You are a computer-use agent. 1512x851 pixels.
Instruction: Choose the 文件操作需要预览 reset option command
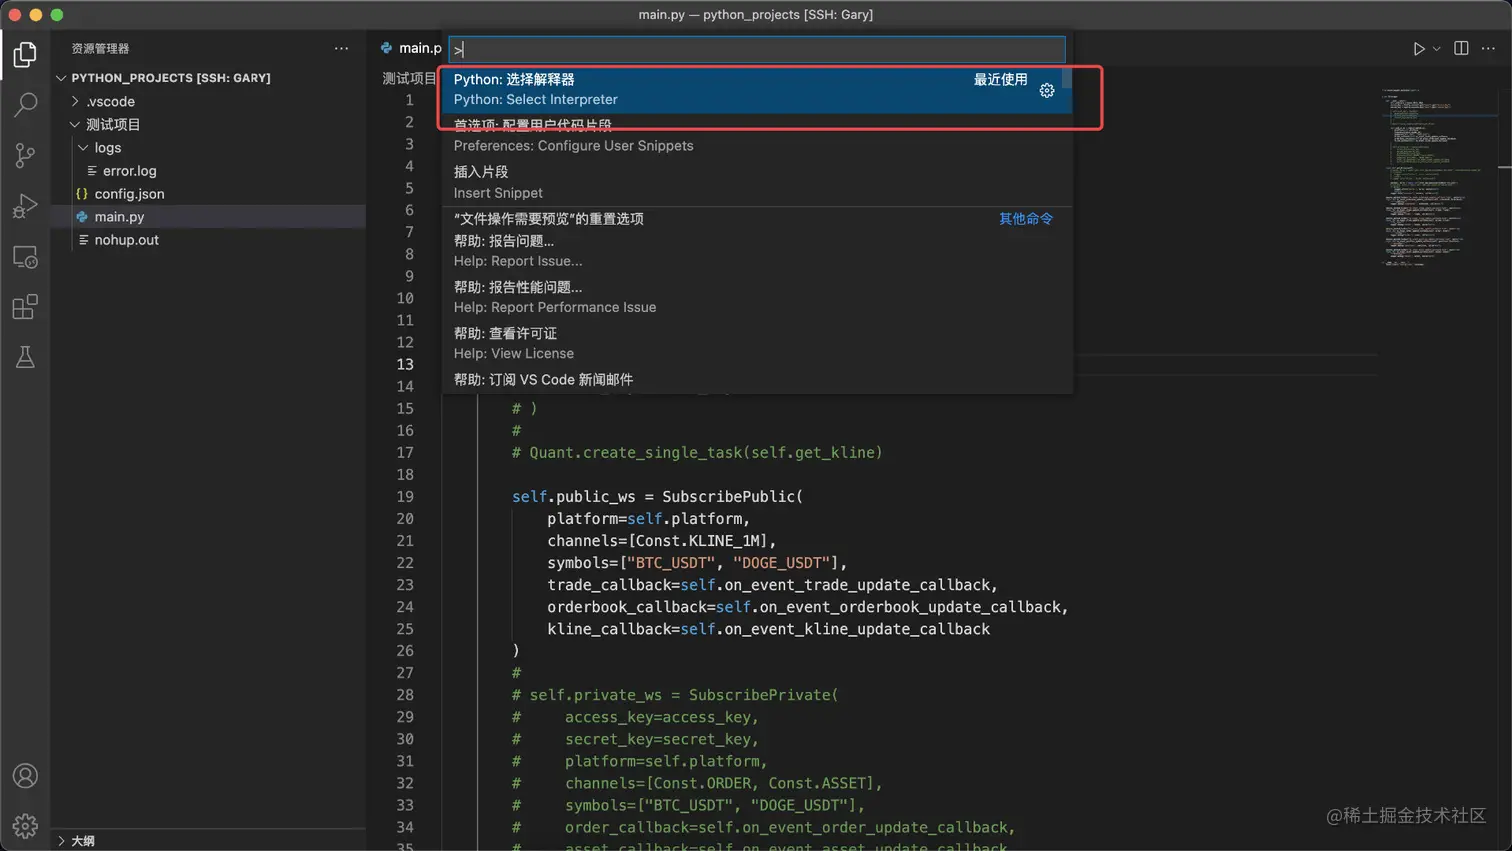tap(756, 219)
